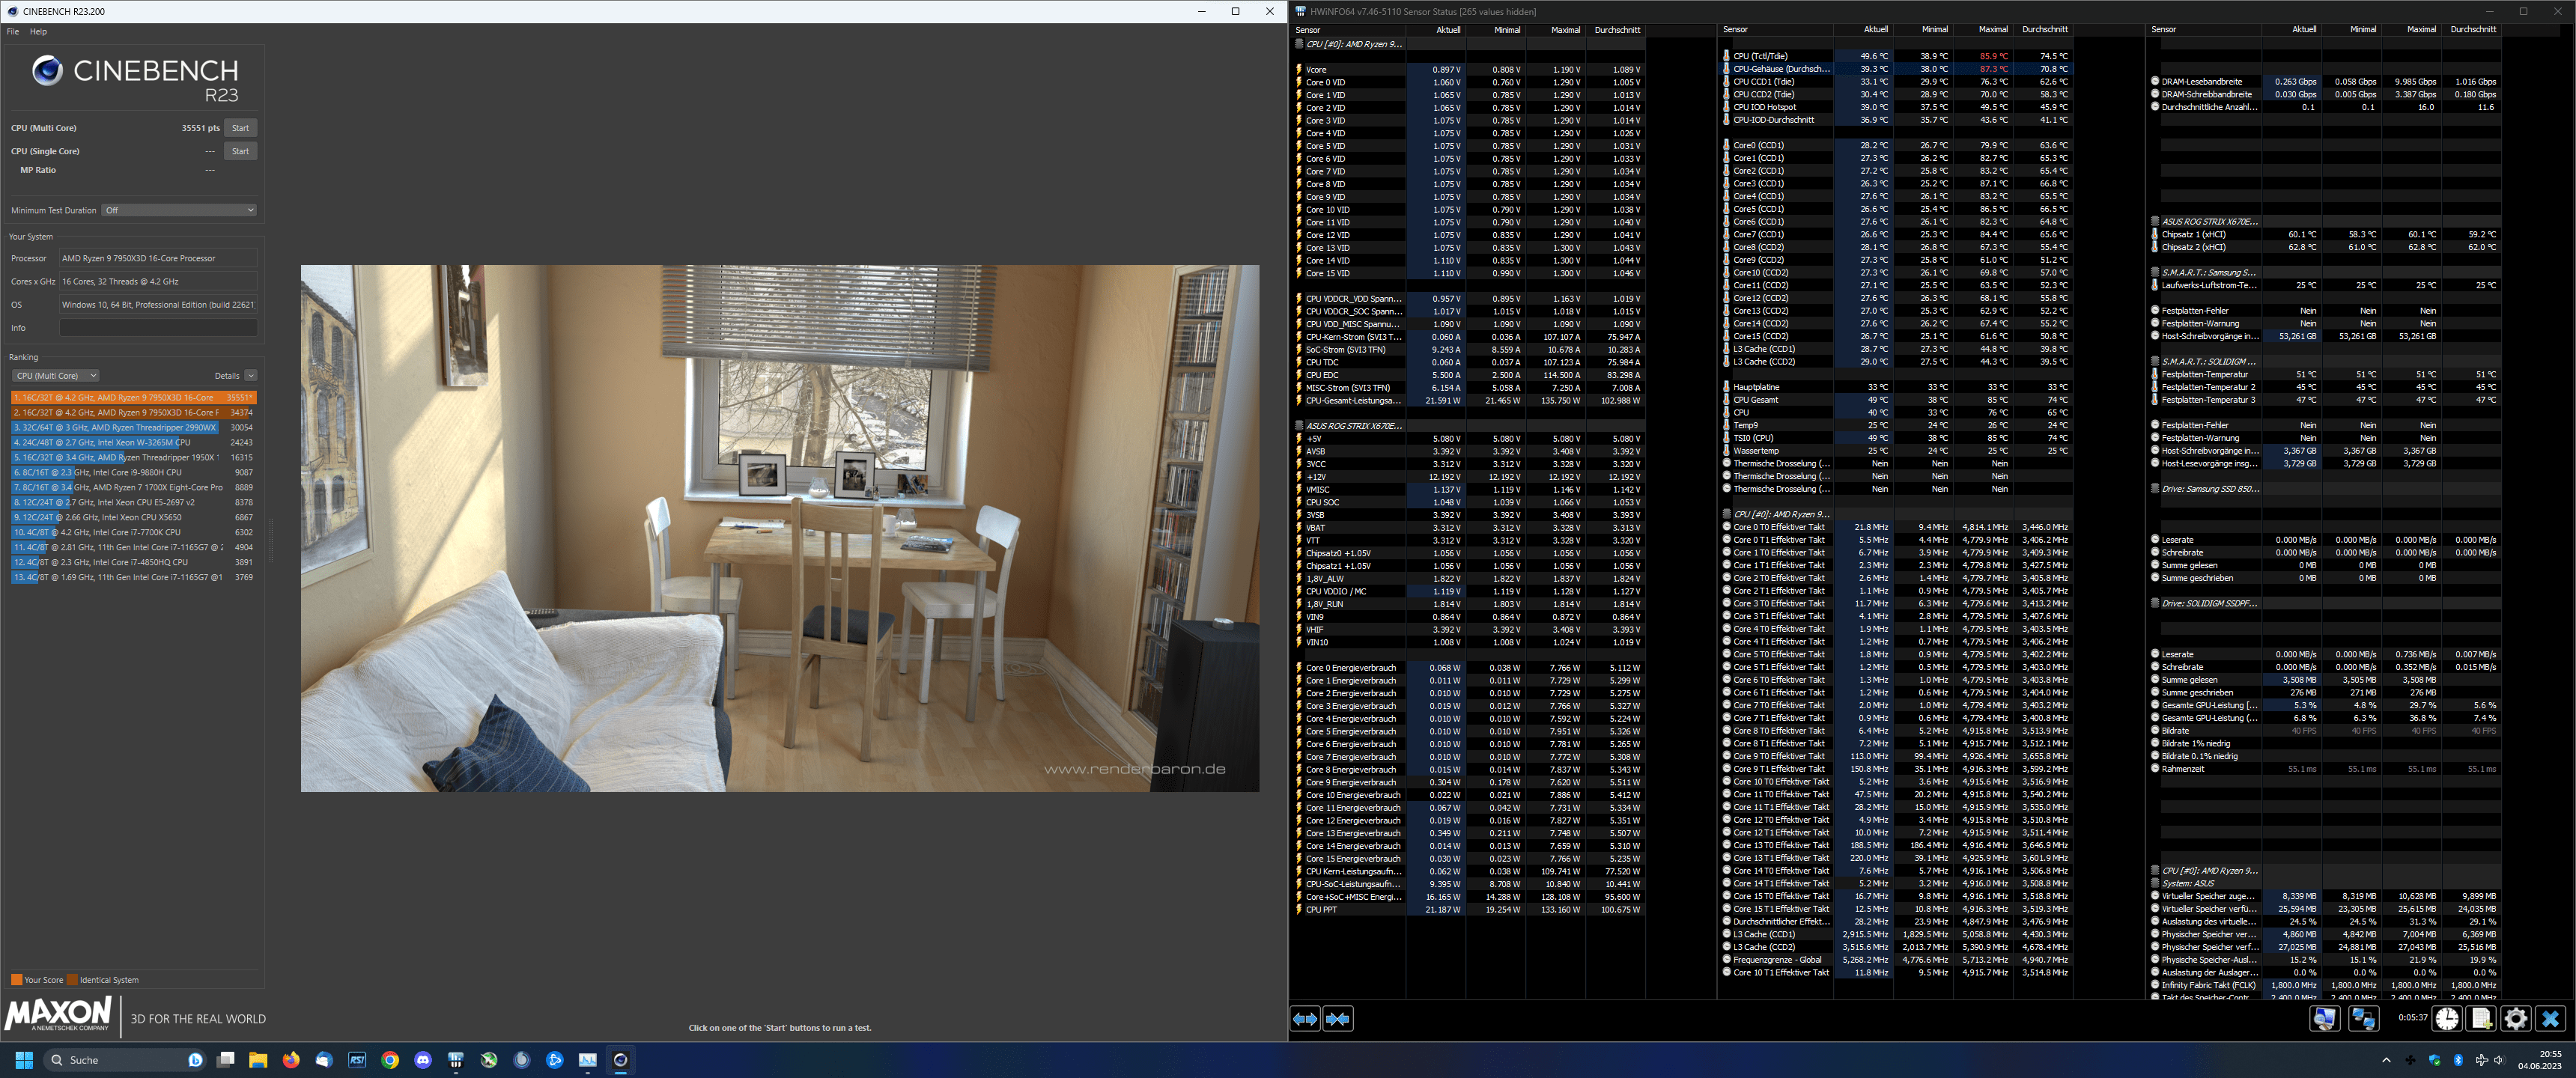The image size is (2576, 1078).
Task: Switch to HWiNFO taskbar icon
Action: [x=456, y=1060]
